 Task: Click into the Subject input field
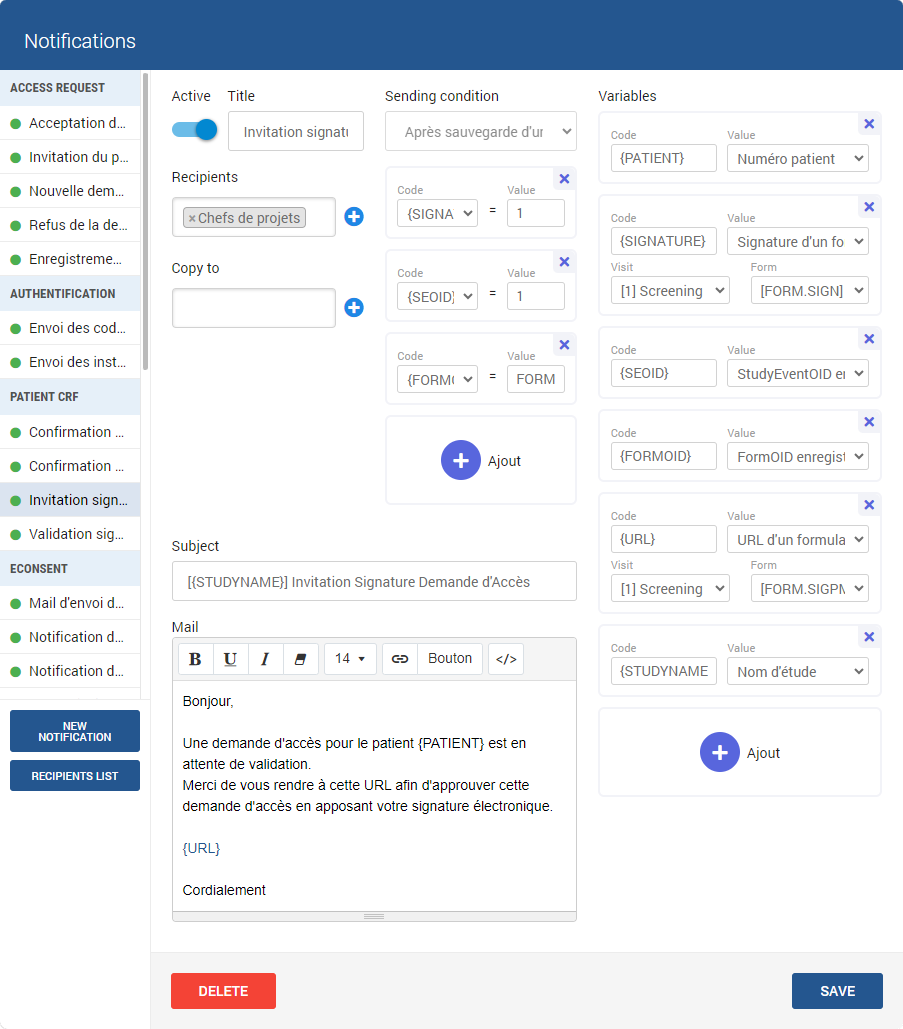click(374, 581)
